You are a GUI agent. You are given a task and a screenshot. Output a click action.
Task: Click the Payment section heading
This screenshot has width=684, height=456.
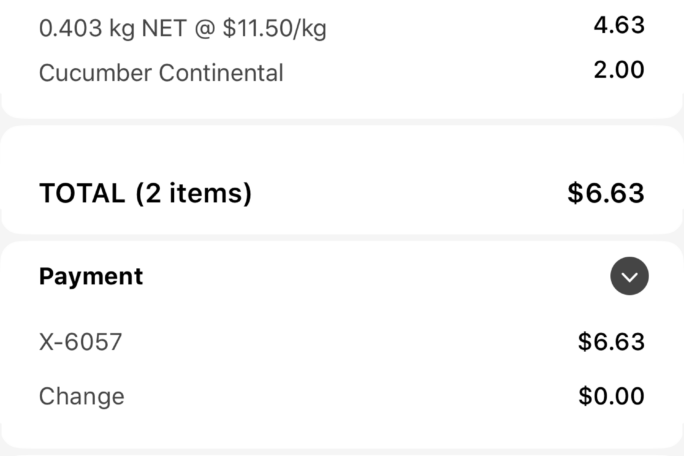pos(91,277)
